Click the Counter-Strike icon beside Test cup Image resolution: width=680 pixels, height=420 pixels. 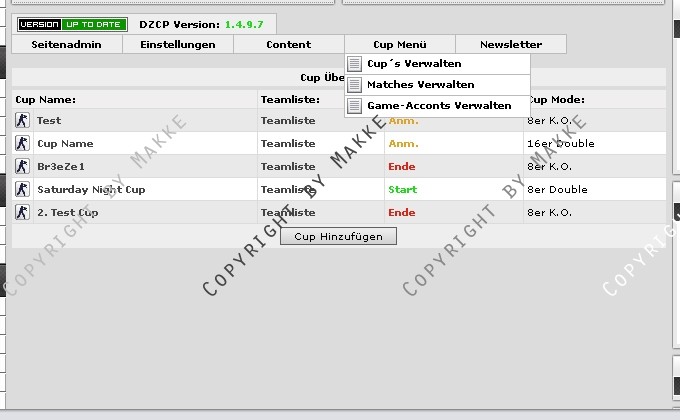click(22, 121)
